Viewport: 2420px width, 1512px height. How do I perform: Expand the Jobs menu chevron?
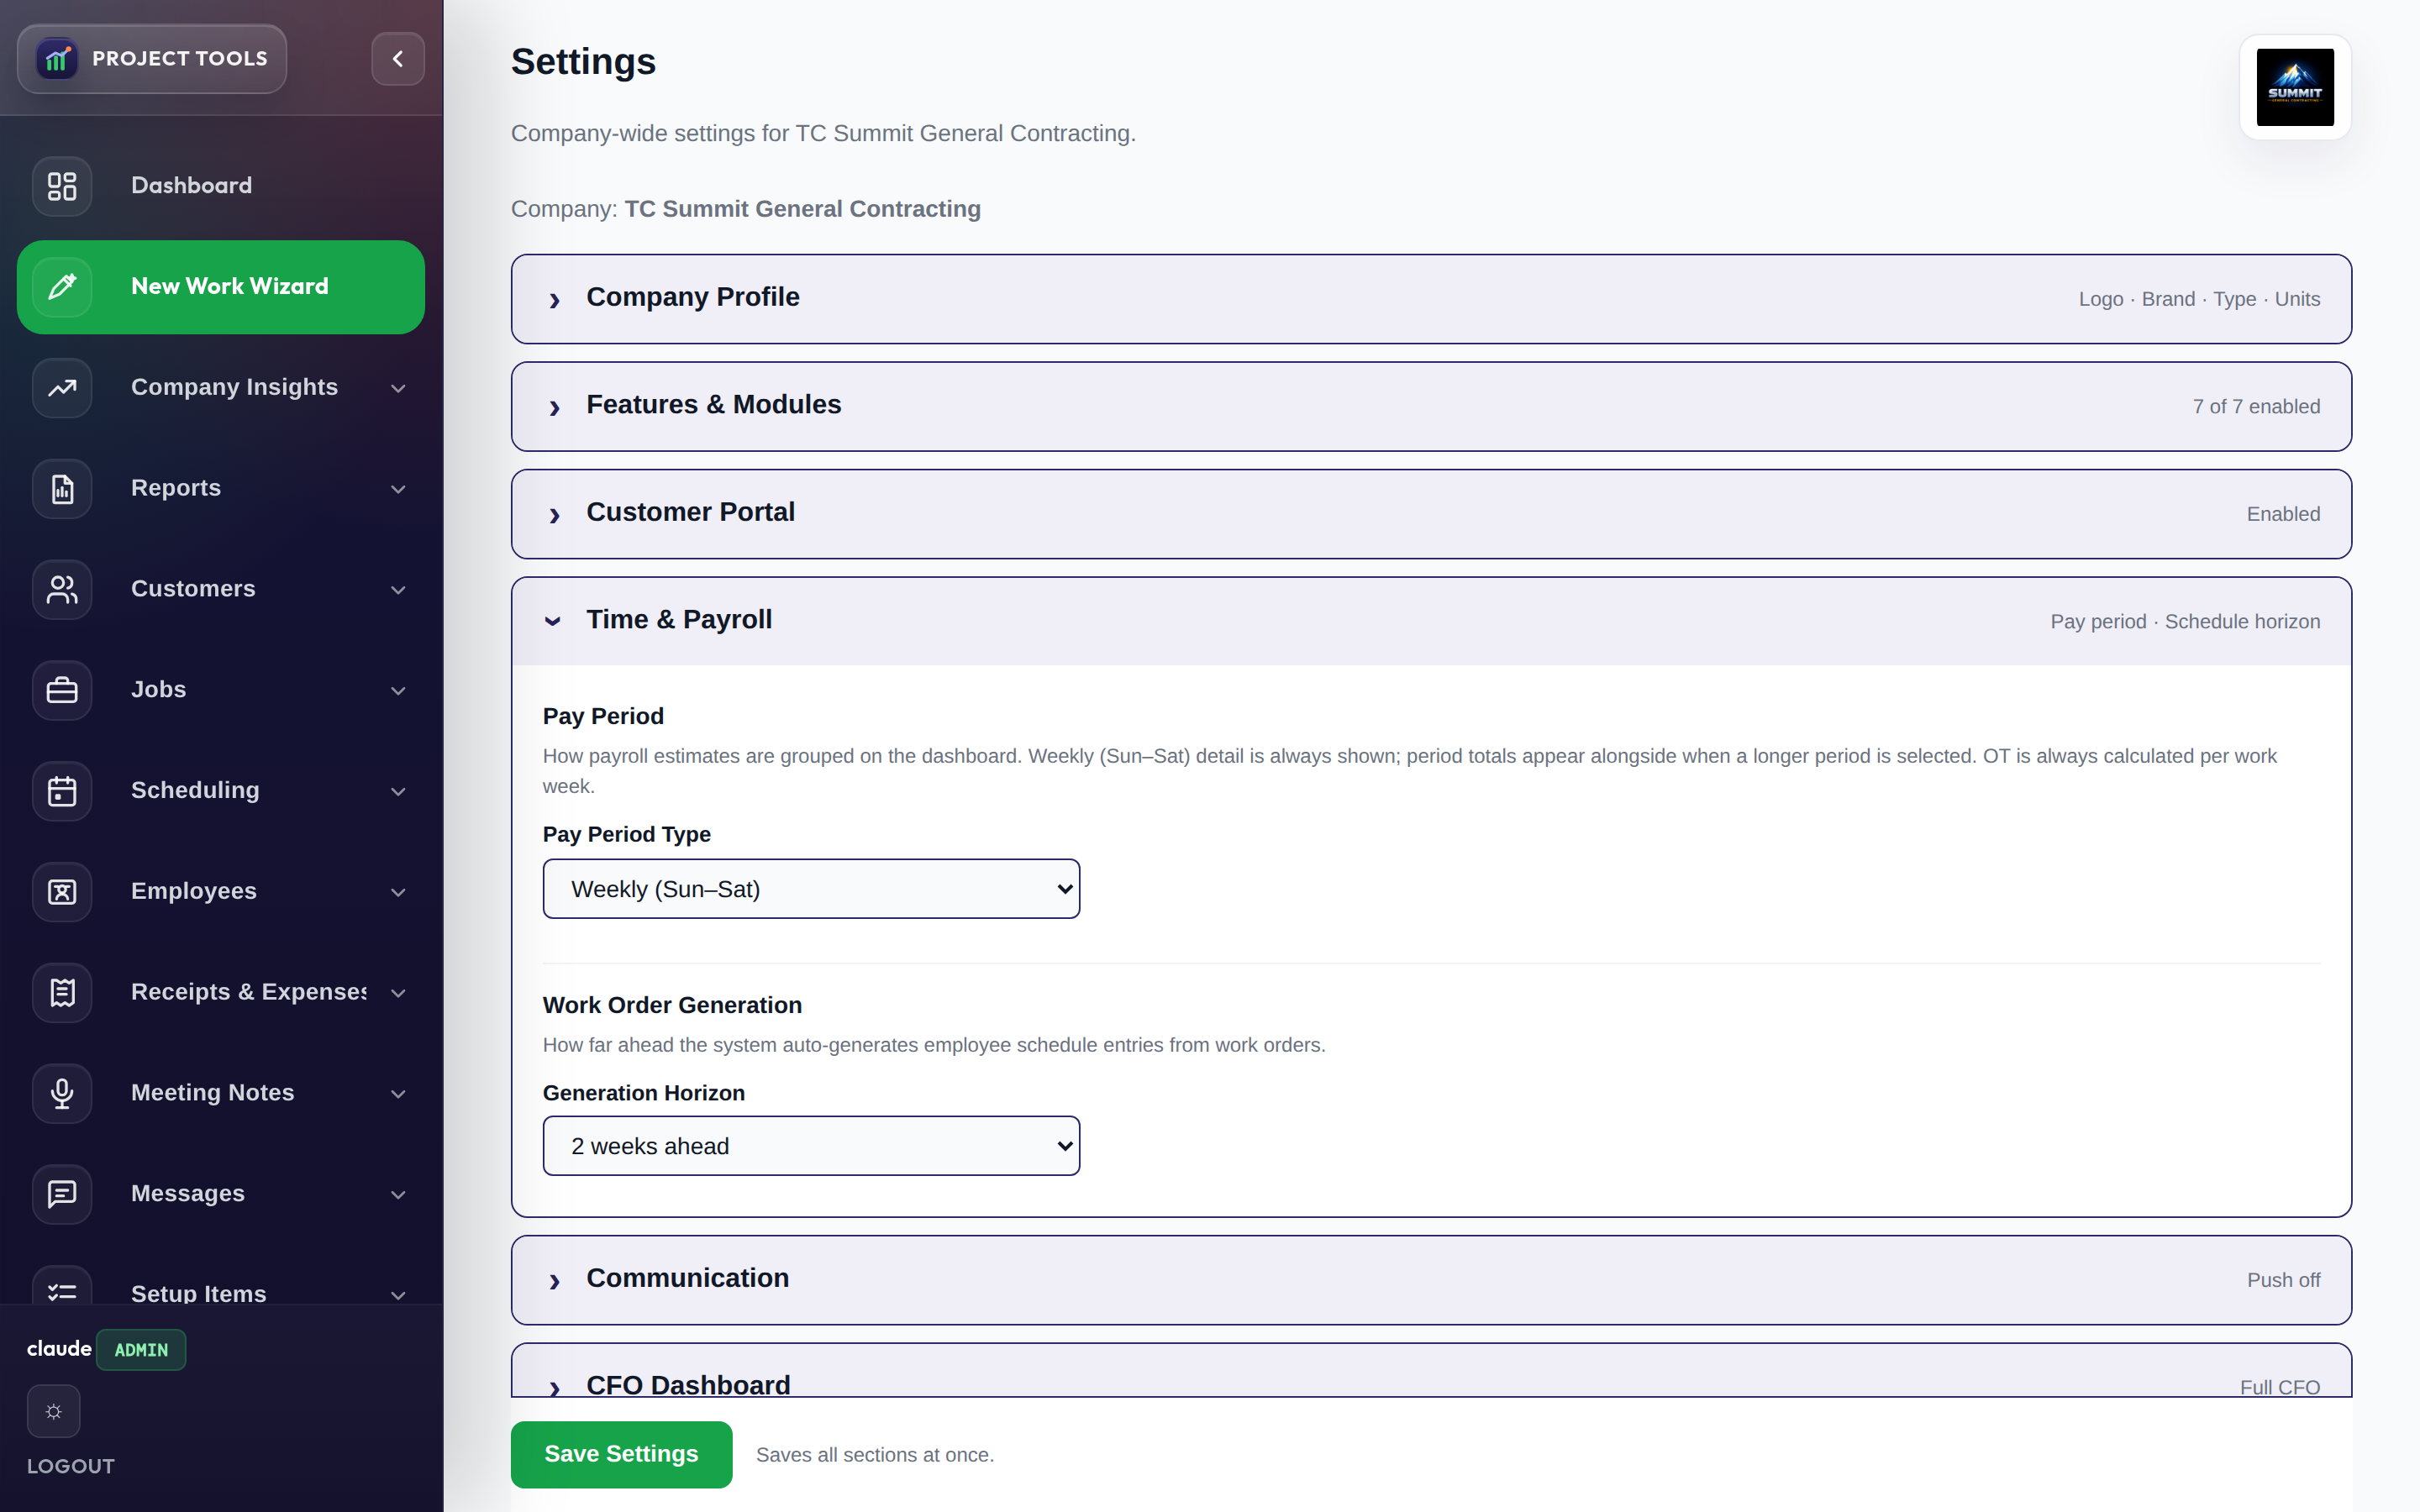[398, 691]
